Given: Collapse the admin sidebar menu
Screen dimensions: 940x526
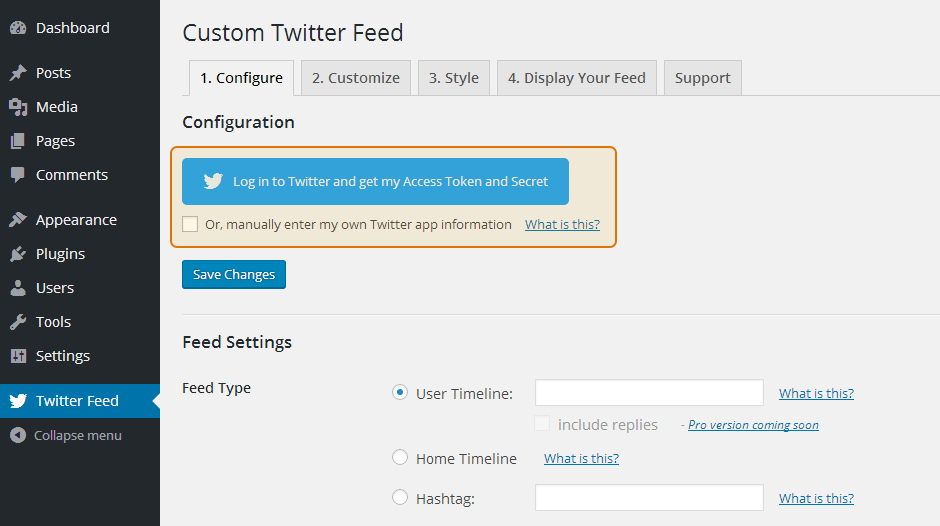Looking at the screenshot, I should [66, 435].
